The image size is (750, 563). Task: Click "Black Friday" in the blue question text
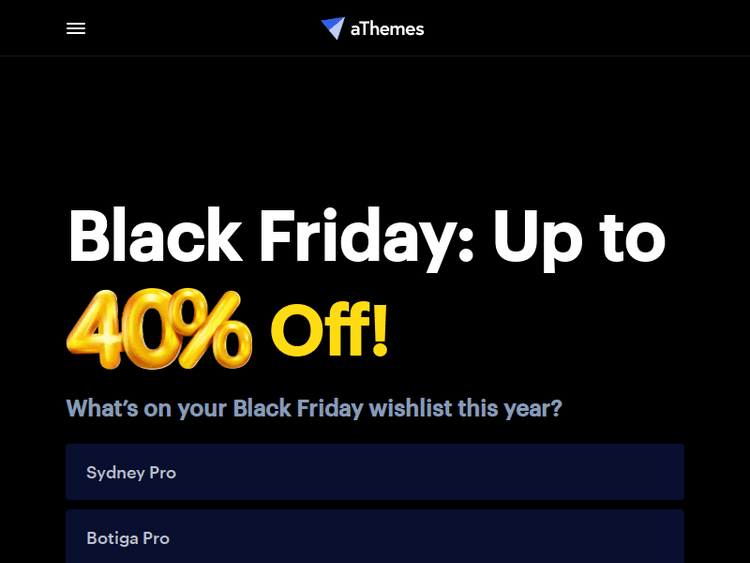[298, 408]
